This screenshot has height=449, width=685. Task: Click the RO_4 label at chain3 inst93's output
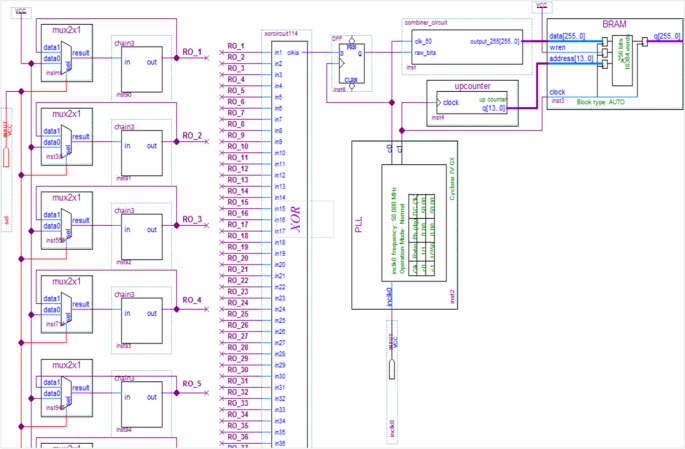click(192, 300)
